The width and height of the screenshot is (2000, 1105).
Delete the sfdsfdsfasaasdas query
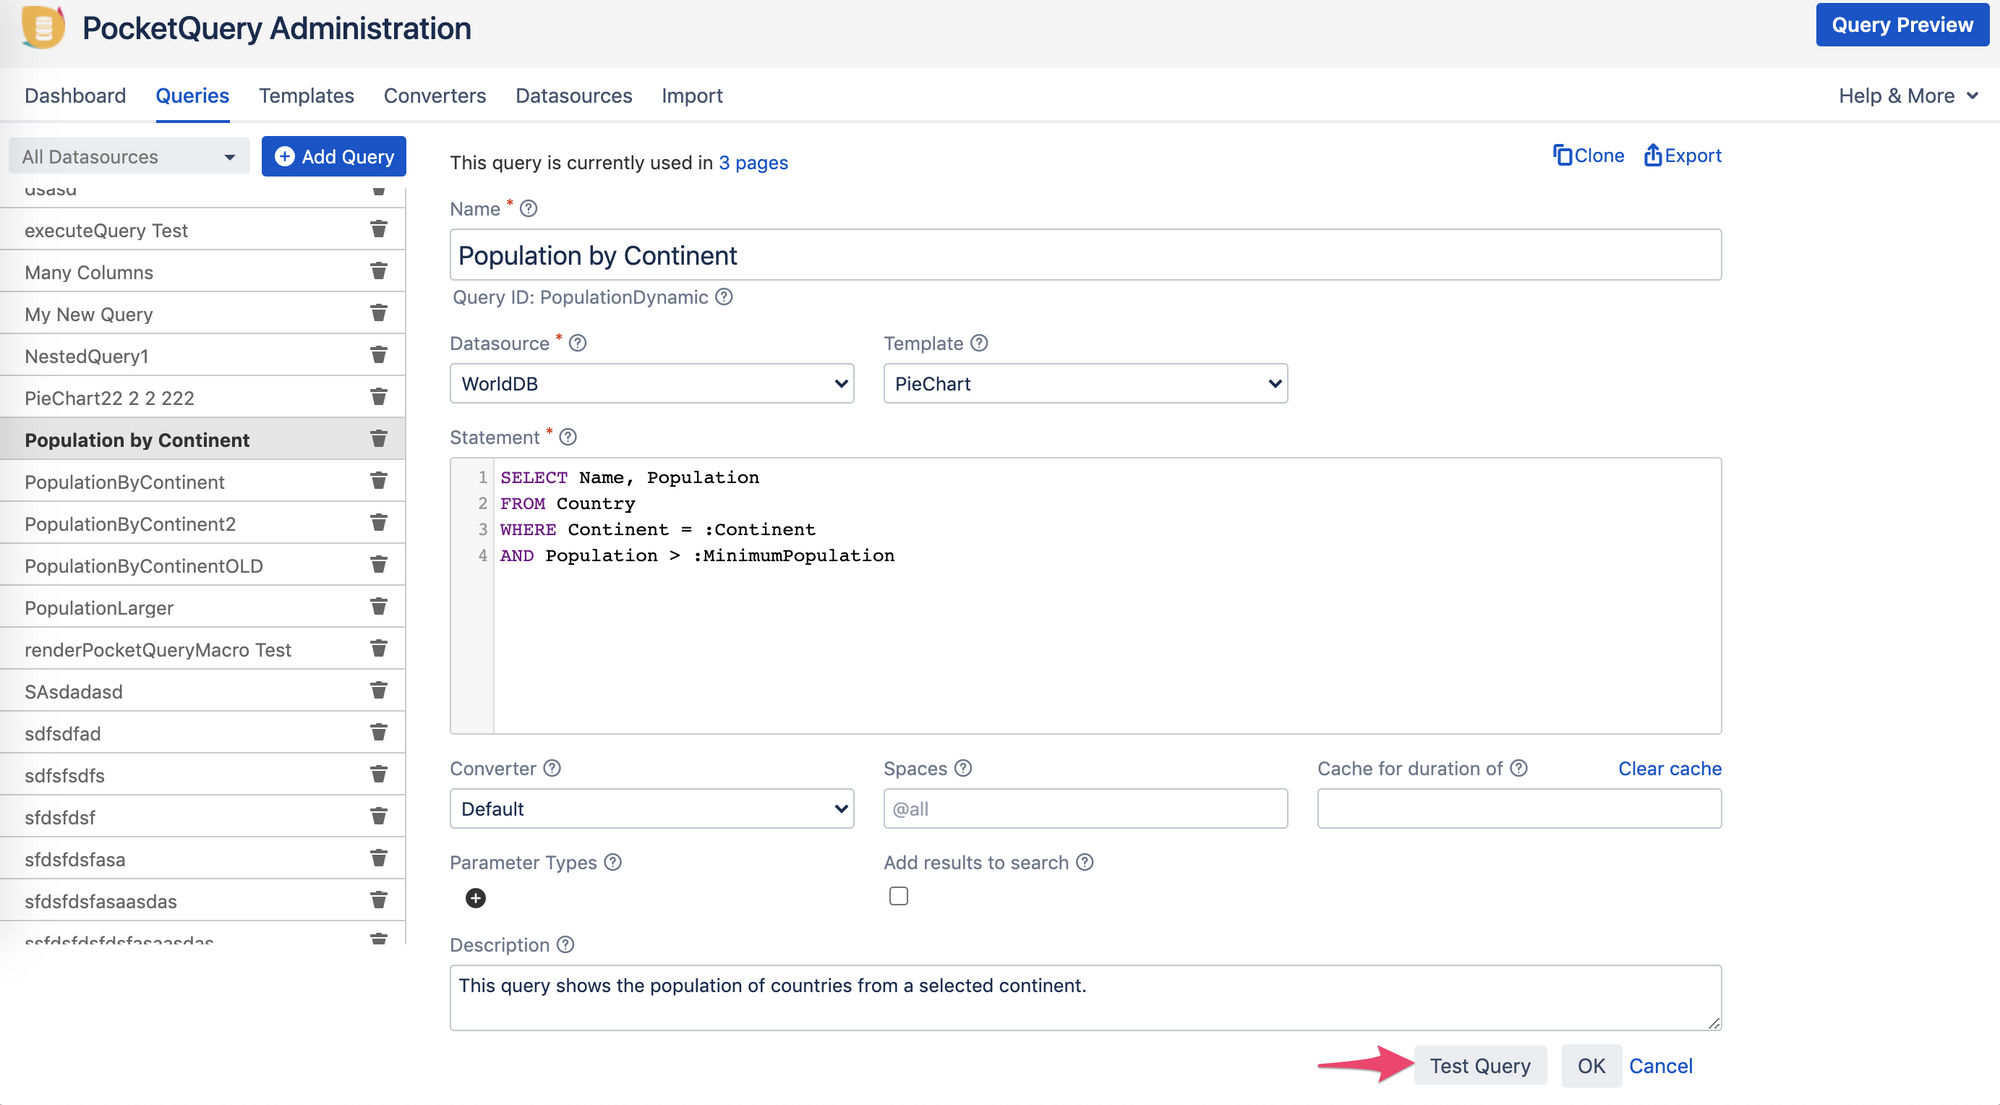(x=379, y=901)
